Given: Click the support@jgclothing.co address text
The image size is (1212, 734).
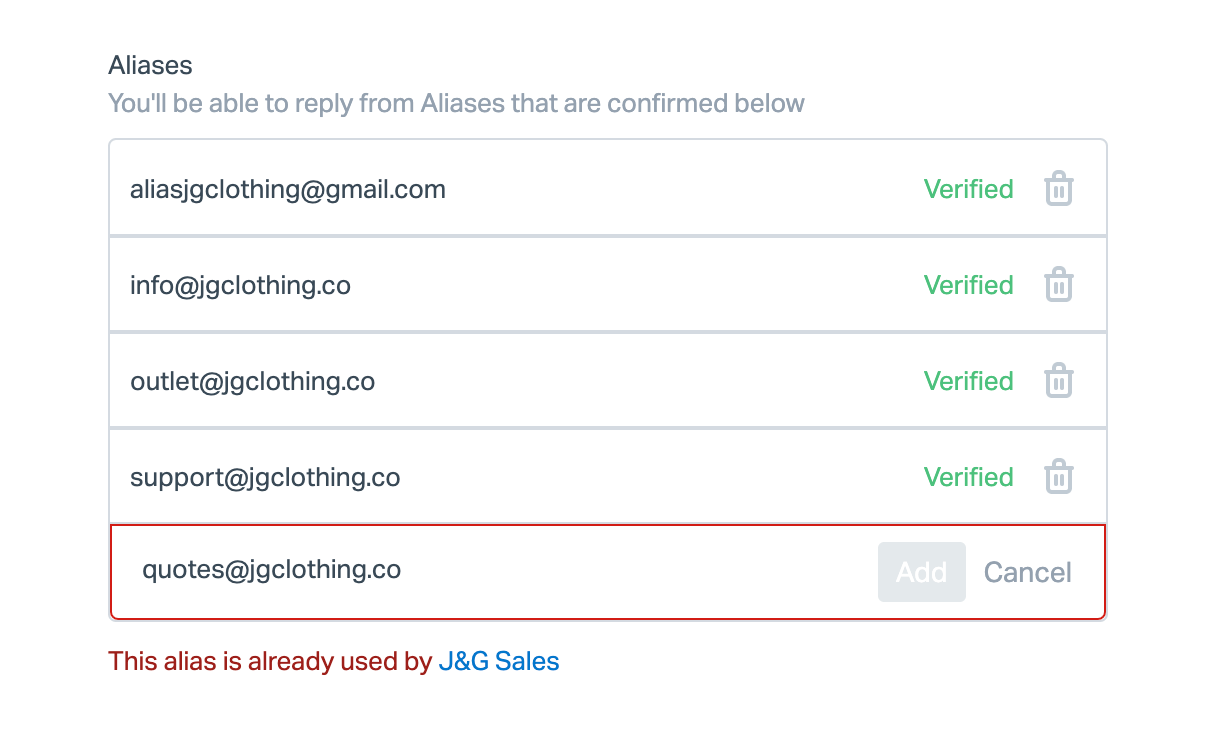Looking at the screenshot, I should pos(265,477).
